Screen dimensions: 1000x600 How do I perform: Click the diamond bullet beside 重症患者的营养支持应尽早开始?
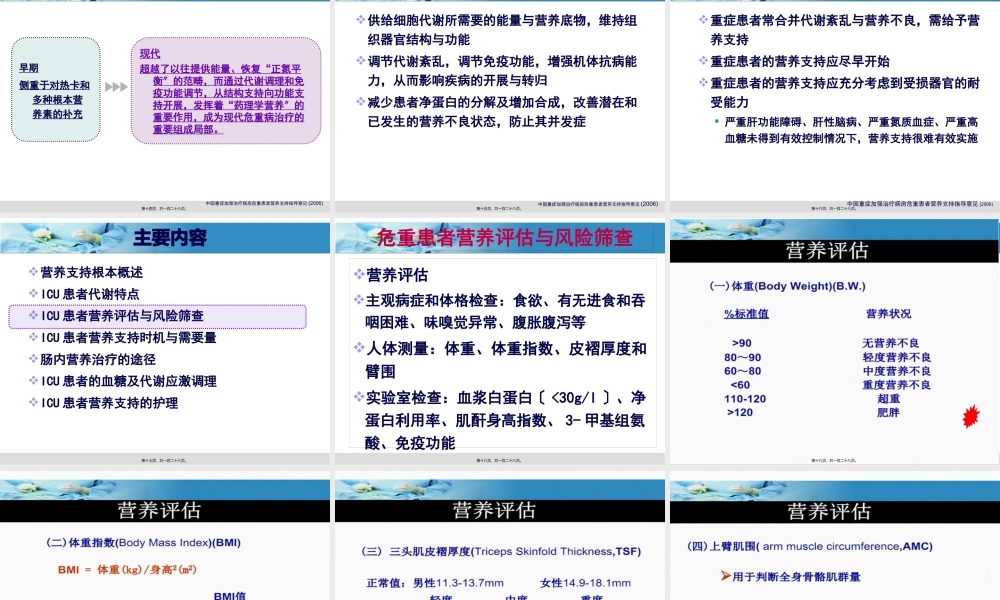[x=703, y=61]
